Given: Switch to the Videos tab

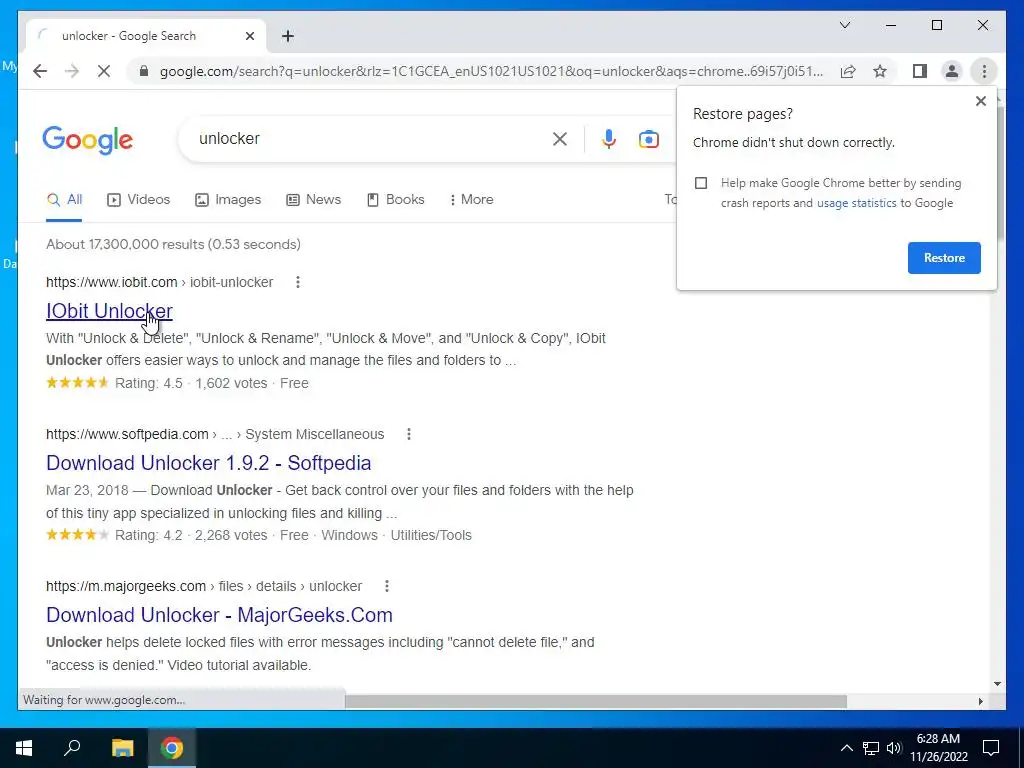Looking at the screenshot, I should pyautogui.click(x=138, y=200).
